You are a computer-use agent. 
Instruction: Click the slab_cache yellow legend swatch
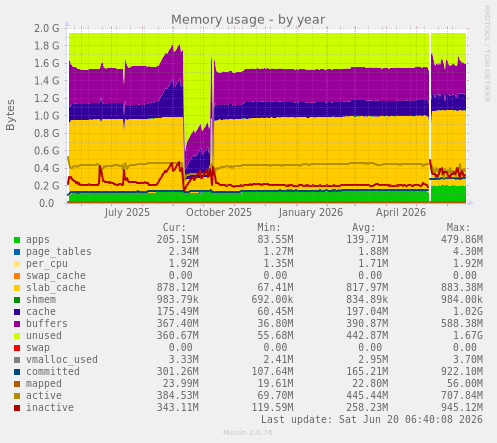17,288
